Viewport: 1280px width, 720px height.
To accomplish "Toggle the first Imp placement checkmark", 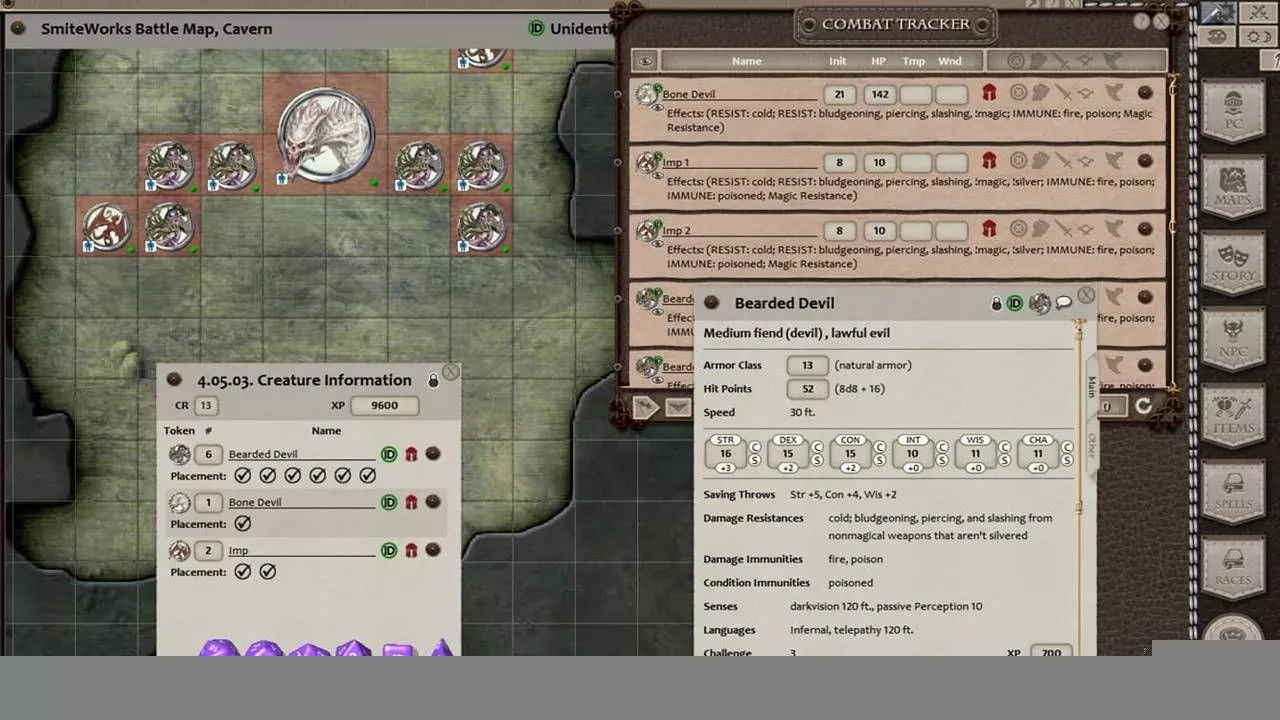I will pyautogui.click(x=243, y=572).
